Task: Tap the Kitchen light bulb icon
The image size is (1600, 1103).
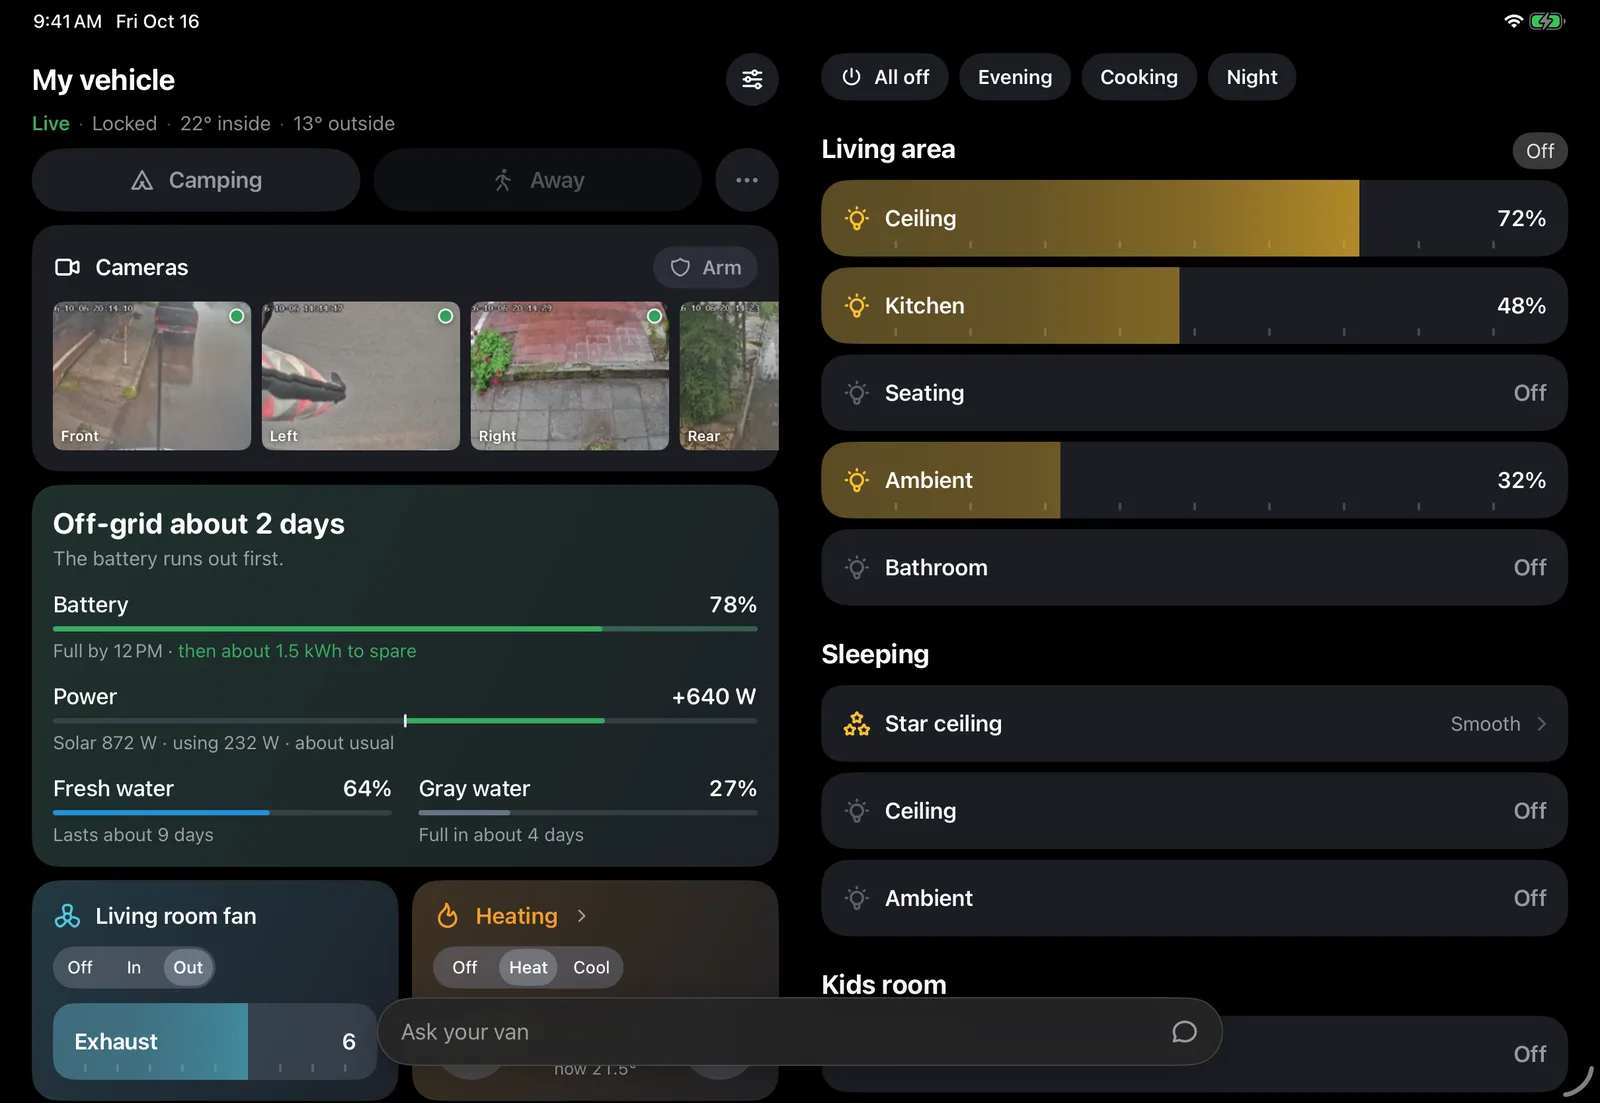Action: [857, 306]
